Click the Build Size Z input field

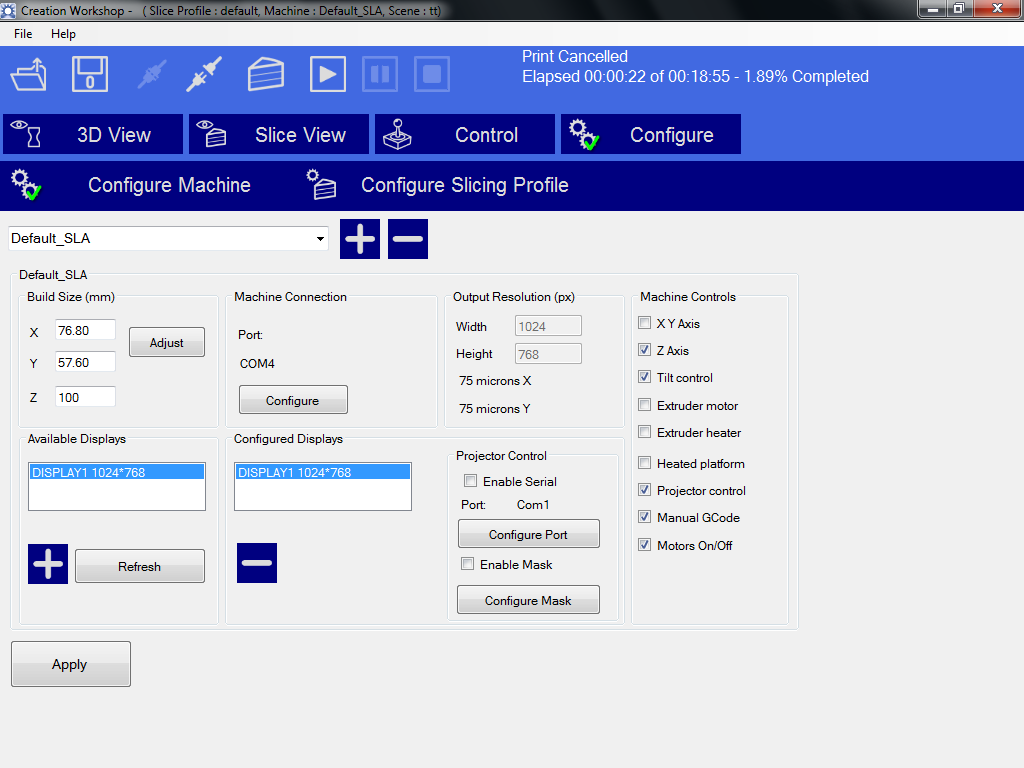85,397
